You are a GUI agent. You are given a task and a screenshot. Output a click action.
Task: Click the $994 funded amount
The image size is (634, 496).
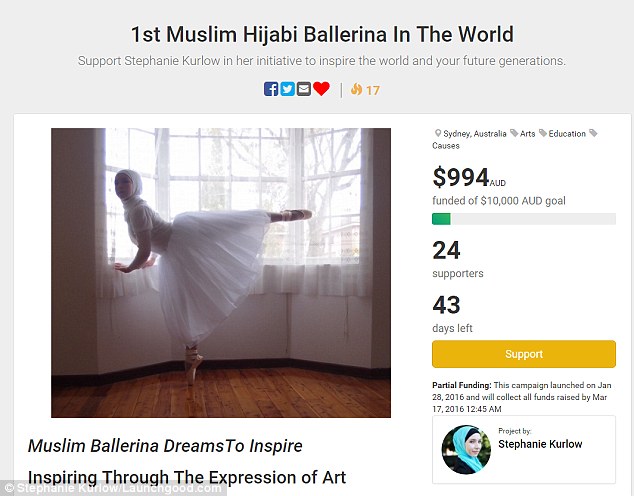461,177
